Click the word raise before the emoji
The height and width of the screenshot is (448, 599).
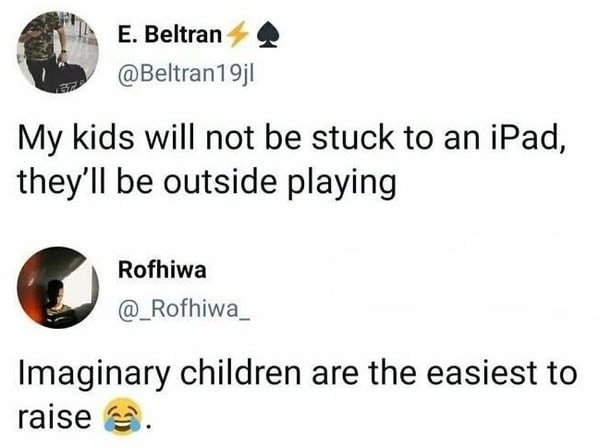tap(54, 417)
